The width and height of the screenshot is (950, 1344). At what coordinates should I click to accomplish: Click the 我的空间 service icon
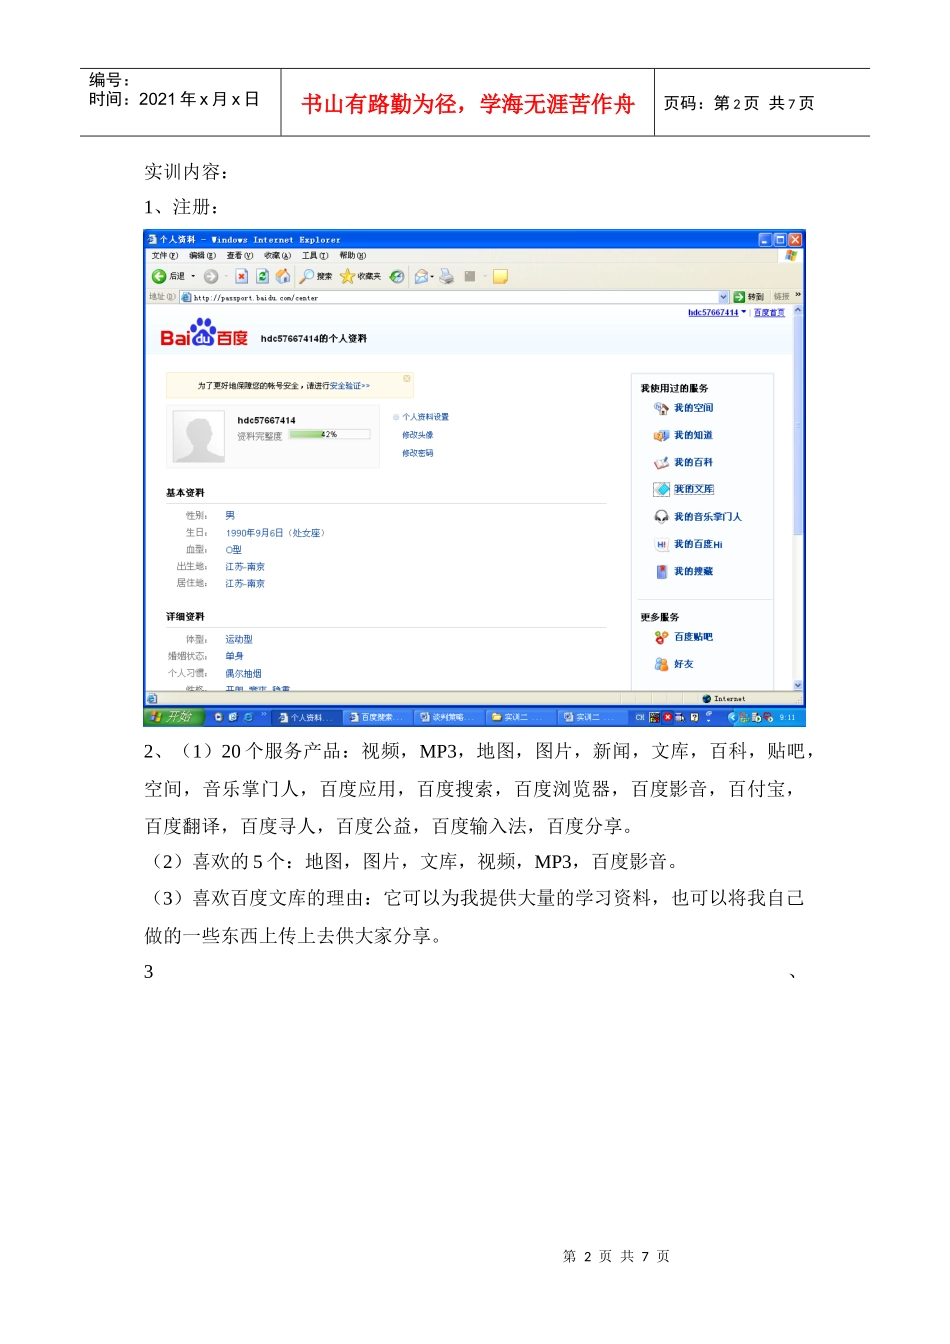[661, 408]
